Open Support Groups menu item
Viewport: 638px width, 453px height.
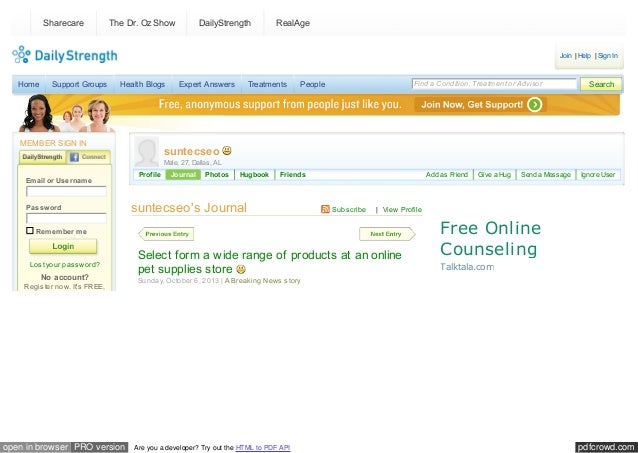coord(79,84)
